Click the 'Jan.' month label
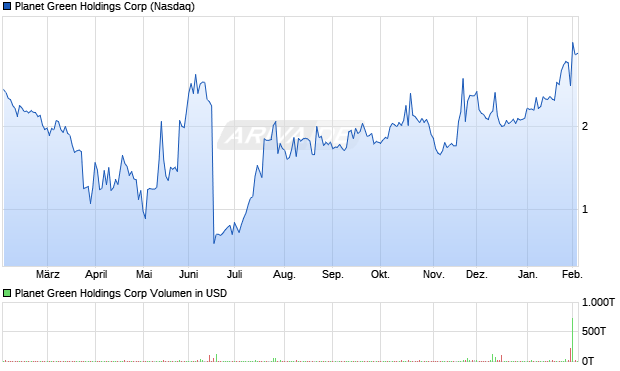The image size is (620, 371). 527,274
